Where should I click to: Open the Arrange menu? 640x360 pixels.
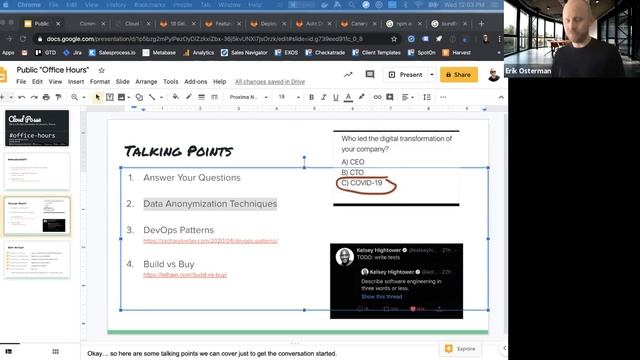(x=146, y=82)
